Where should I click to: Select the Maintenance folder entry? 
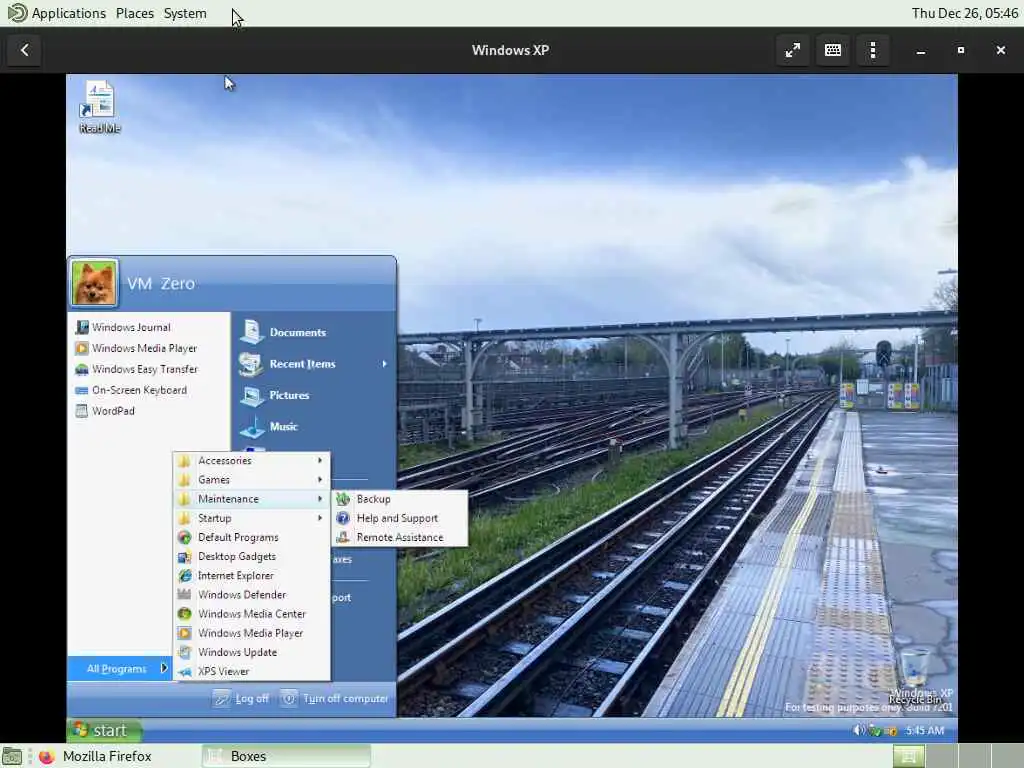pyautogui.click(x=251, y=499)
